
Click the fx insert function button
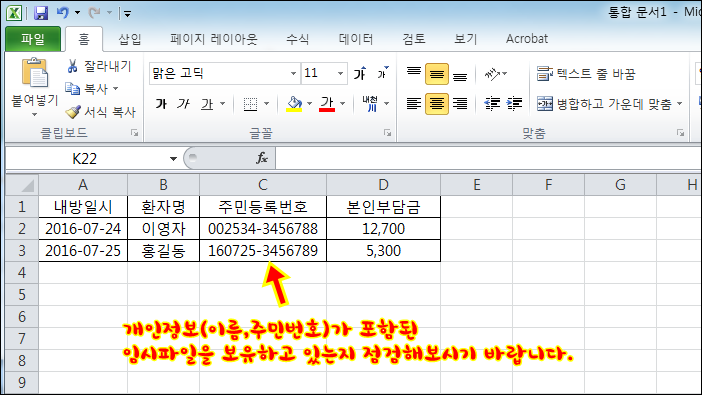click(262, 158)
